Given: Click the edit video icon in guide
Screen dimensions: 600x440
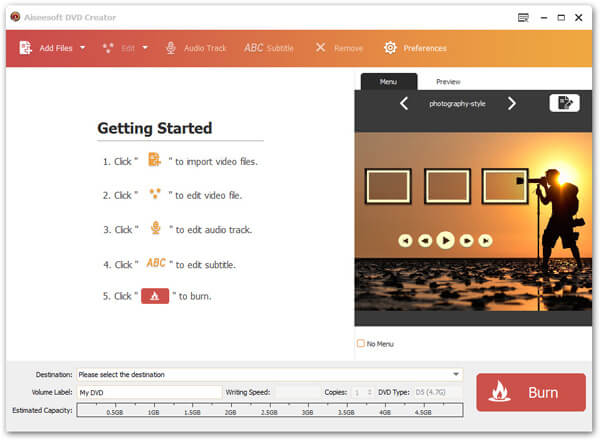Looking at the screenshot, I should pos(155,194).
